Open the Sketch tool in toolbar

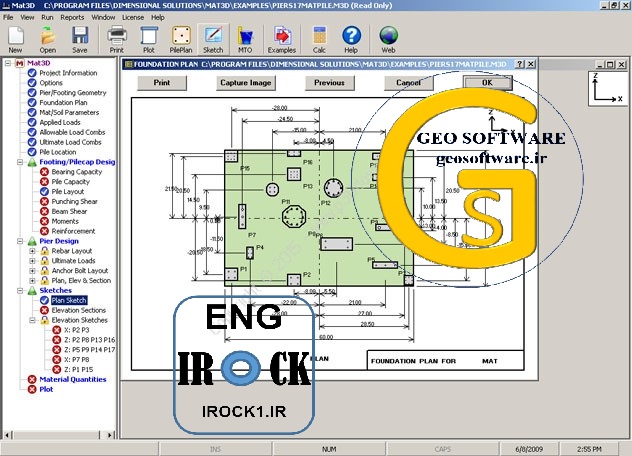pos(213,40)
